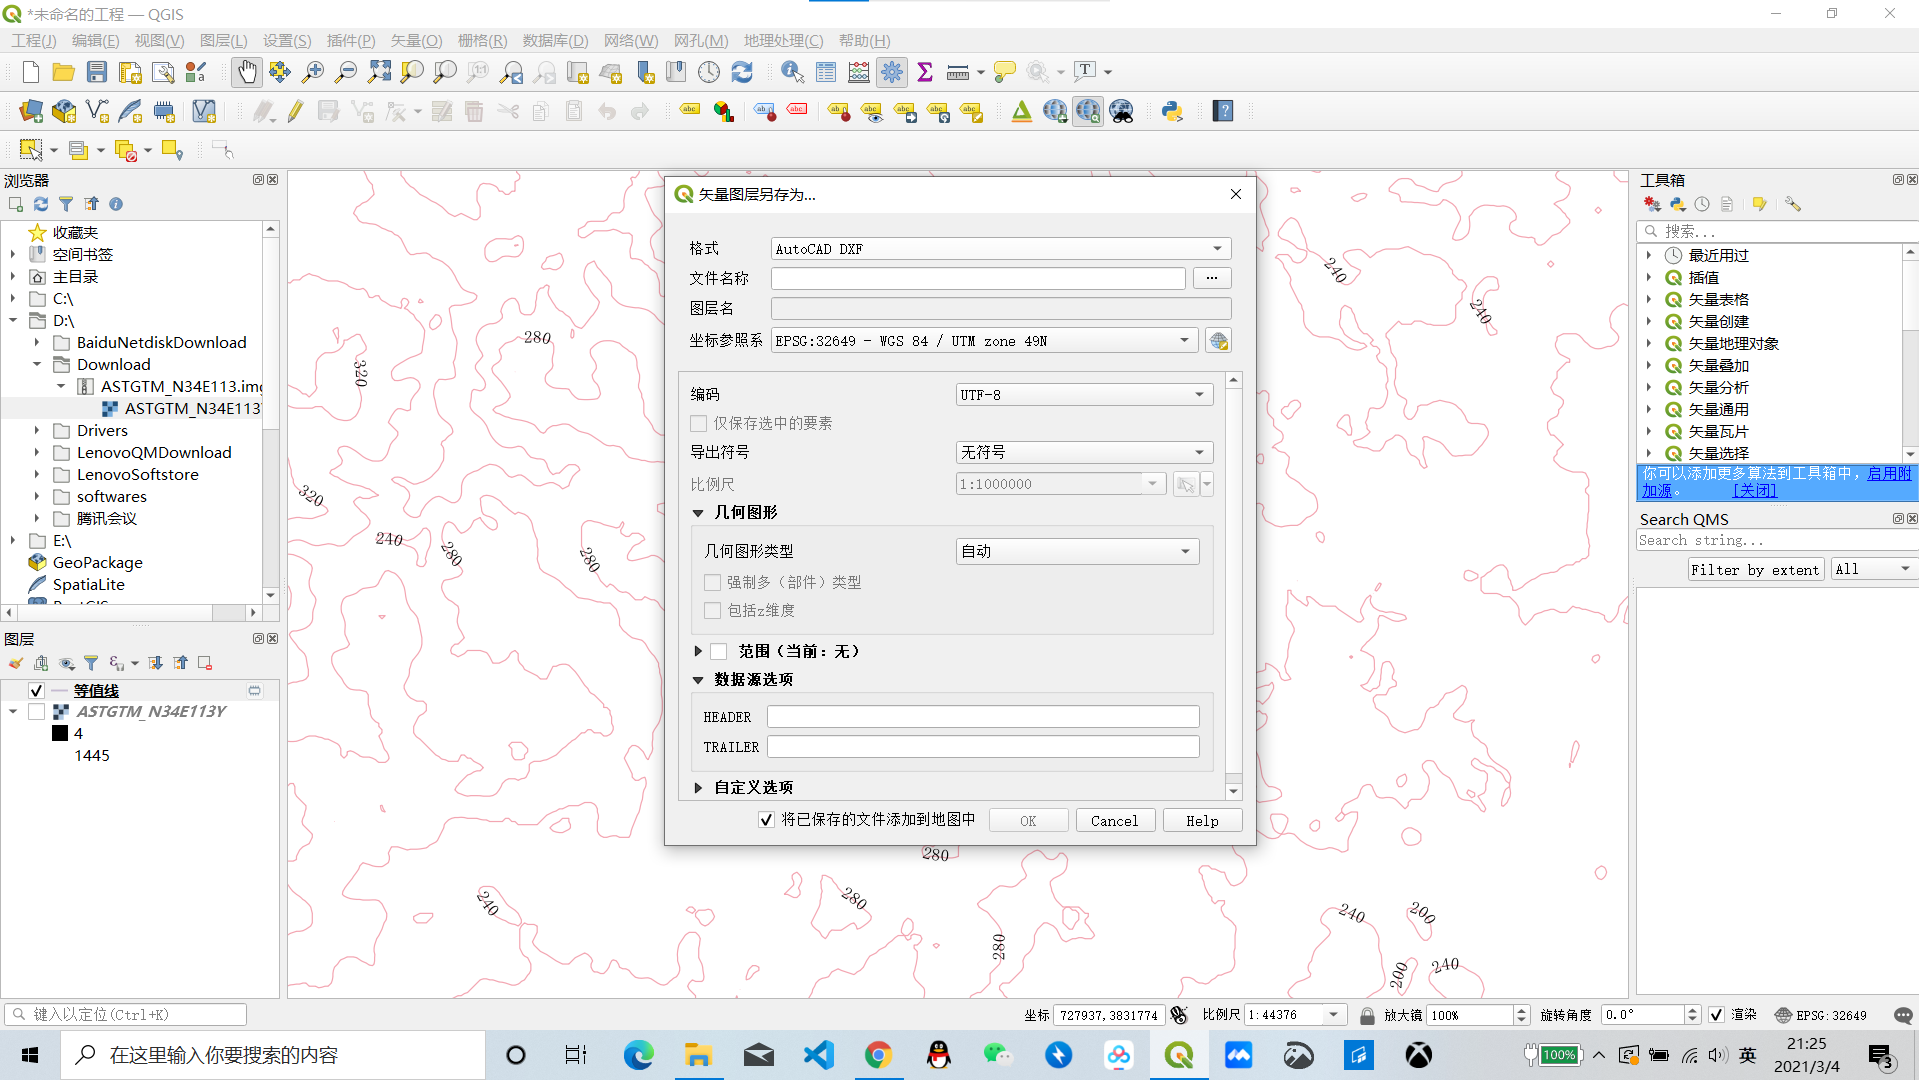The width and height of the screenshot is (1919, 1080).
Task: Click the black color swatch under 等值线
Action: point(59,733)
